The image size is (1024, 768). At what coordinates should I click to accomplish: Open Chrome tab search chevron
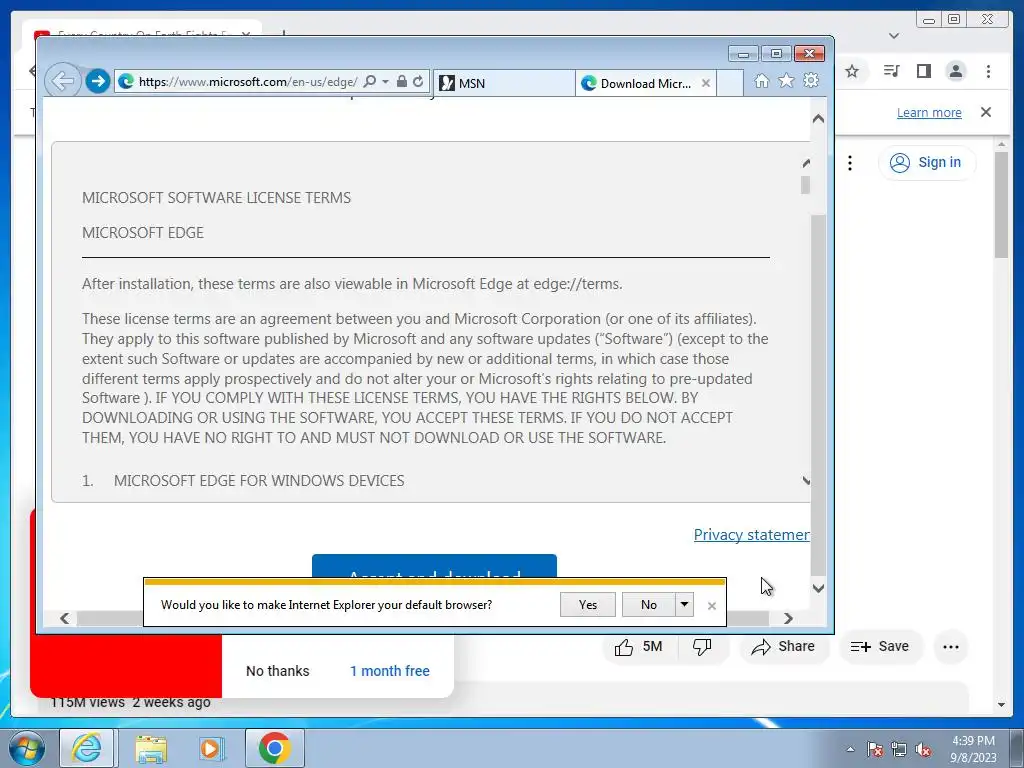[894, 36]
